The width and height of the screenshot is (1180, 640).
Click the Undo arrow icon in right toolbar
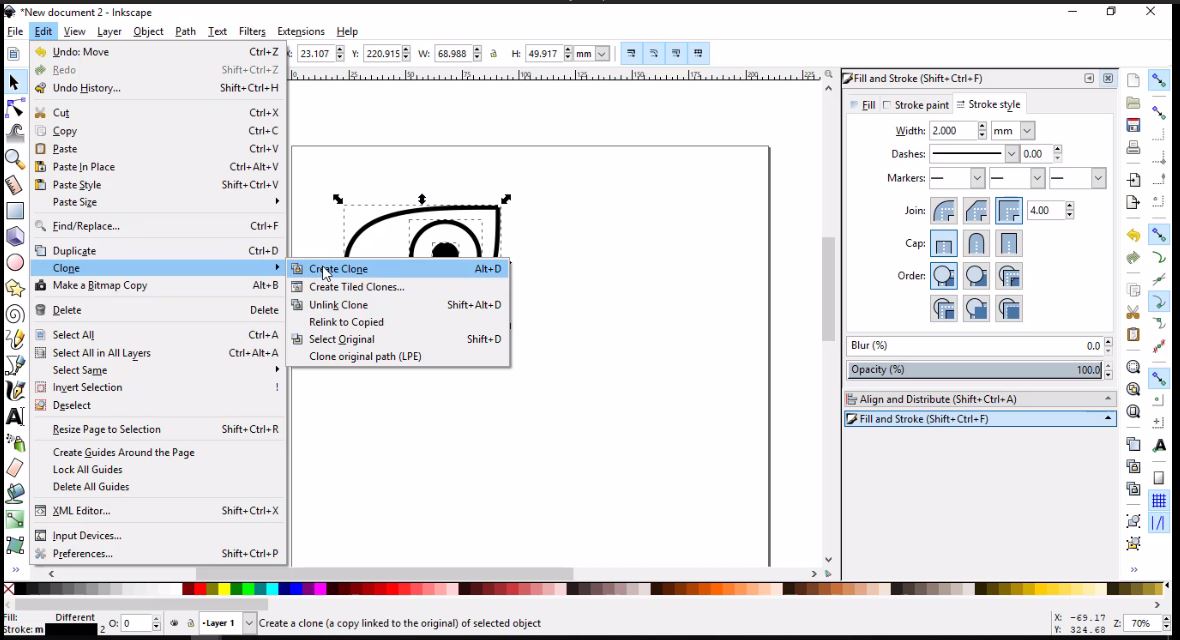tap(1133, 236)
